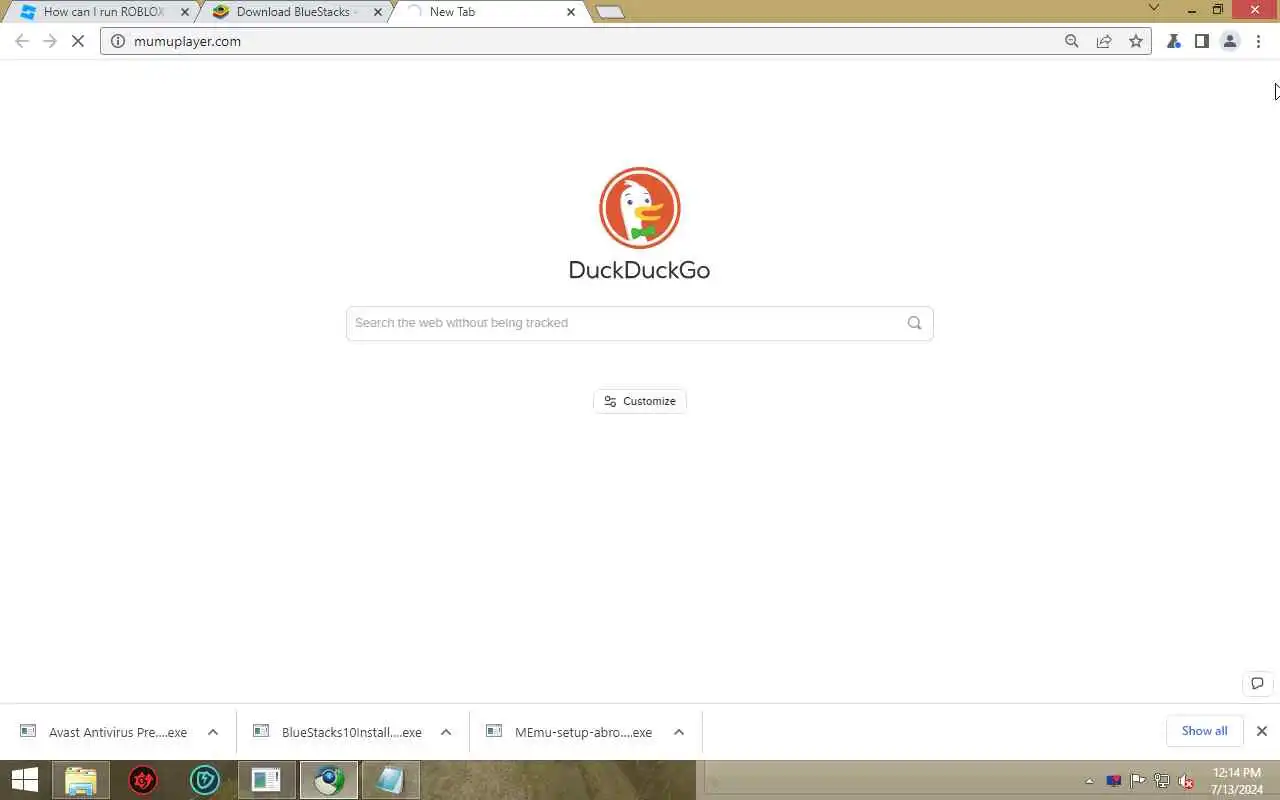The image size is (1280, 800).
Task: Open the Windows Start menu
Action: (25, 780)
